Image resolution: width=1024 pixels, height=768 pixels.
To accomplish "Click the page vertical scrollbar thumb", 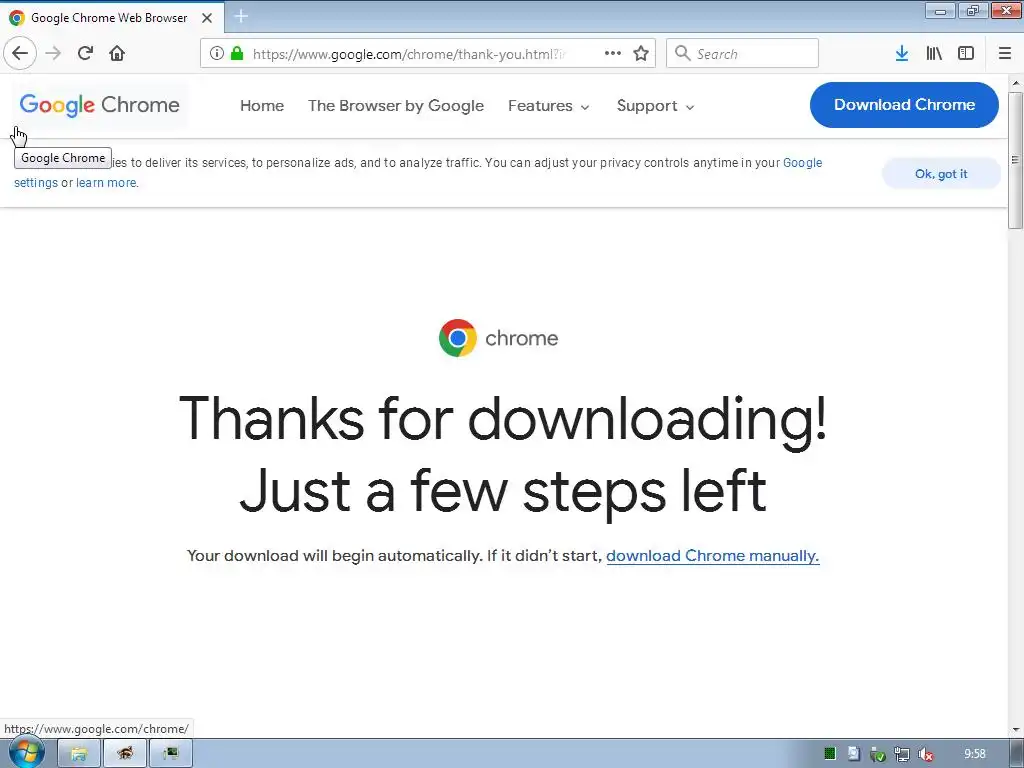I will tap(1015, 160).
